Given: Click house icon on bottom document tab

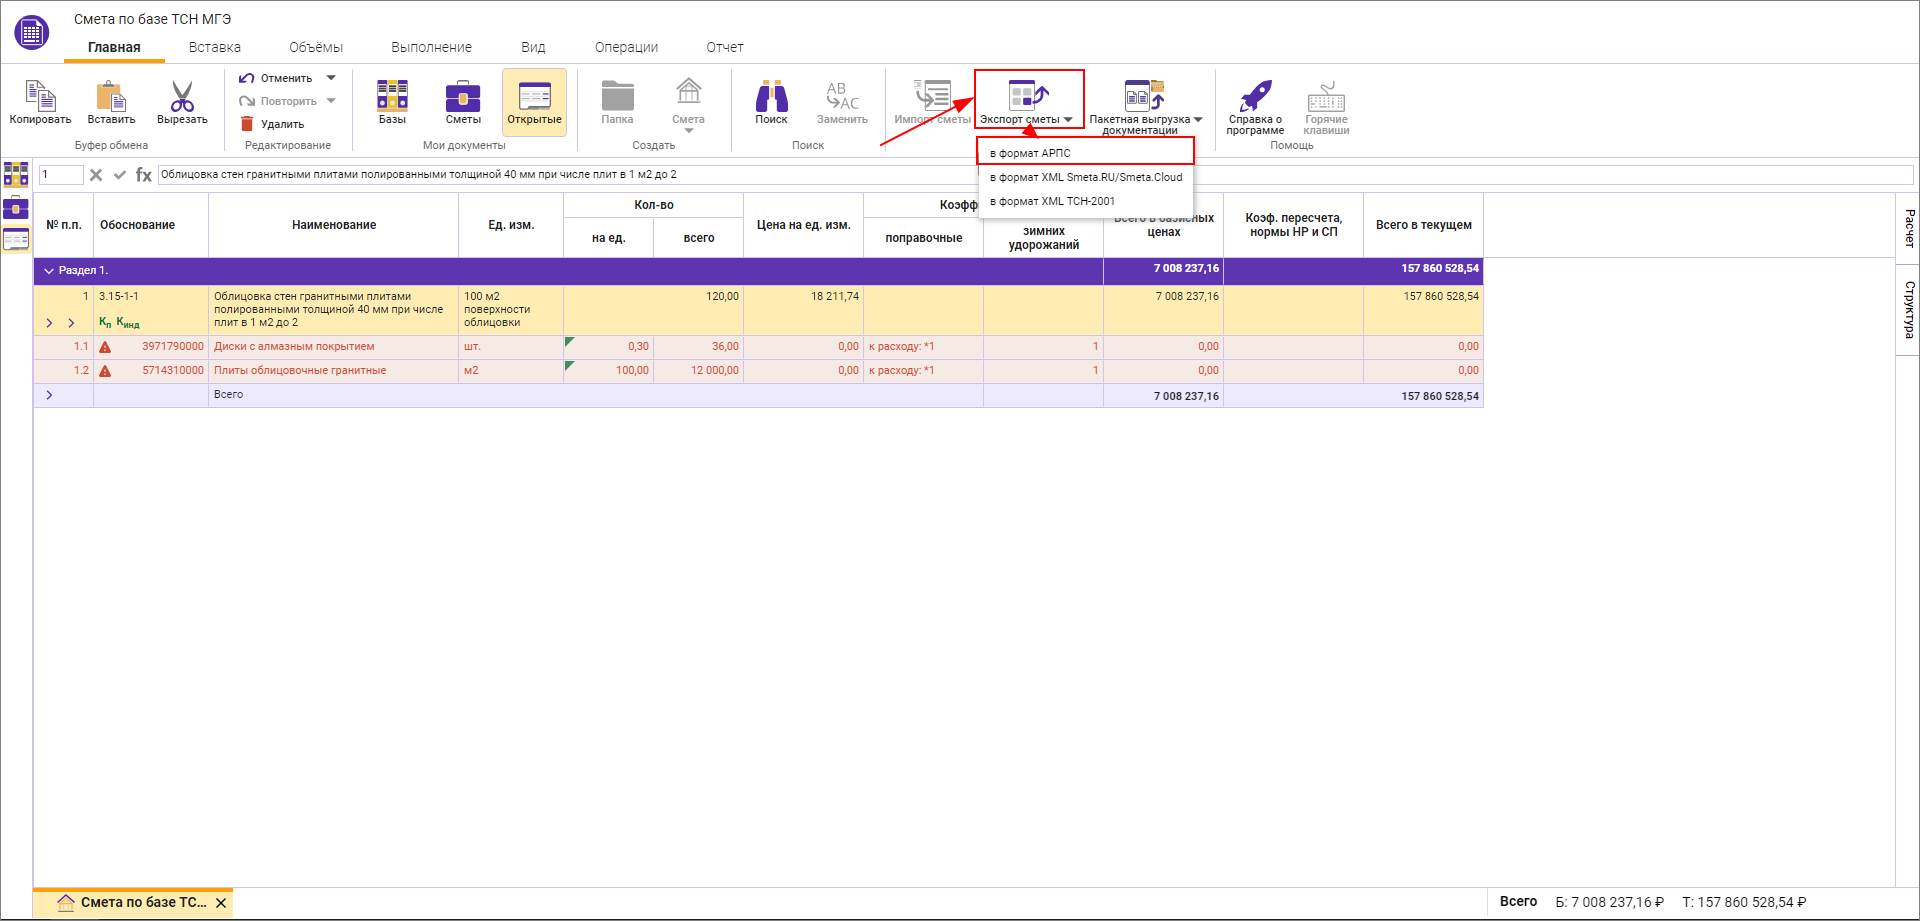Looking at the screenshot, I should [66, 902].
